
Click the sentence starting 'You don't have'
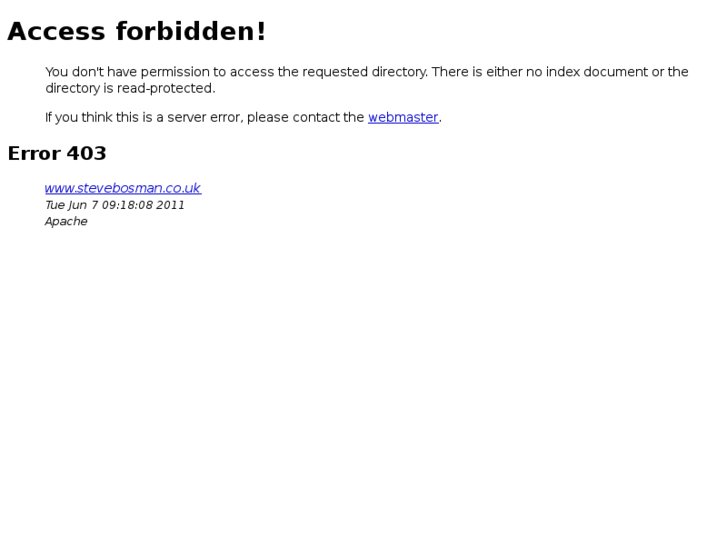(236, 72)
